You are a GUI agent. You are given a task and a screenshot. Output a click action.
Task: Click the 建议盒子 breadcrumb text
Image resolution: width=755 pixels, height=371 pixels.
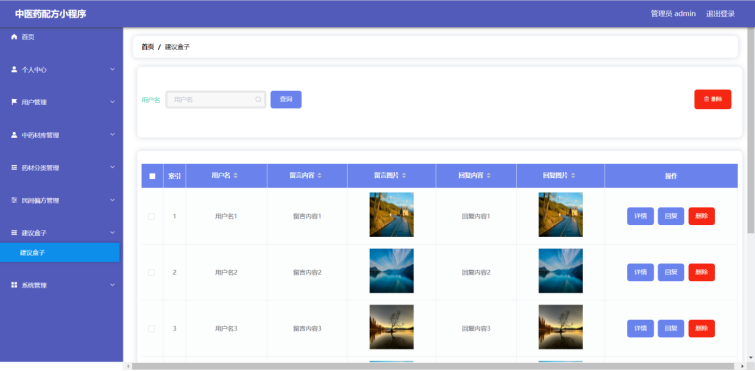pyautogui.click(x=178, y=47)
